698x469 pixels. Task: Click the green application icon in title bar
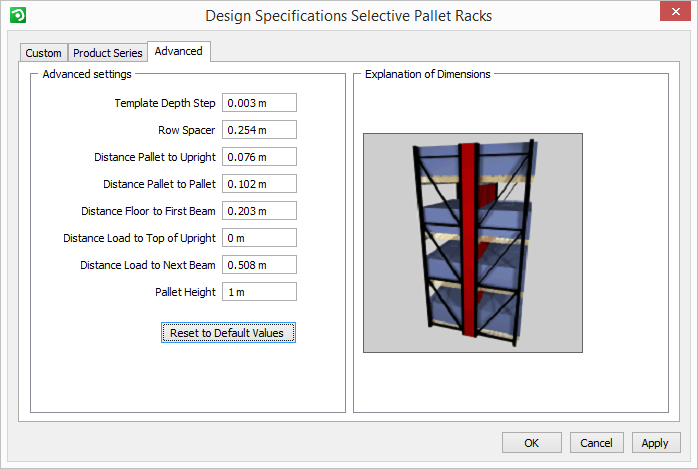[16, 16]
